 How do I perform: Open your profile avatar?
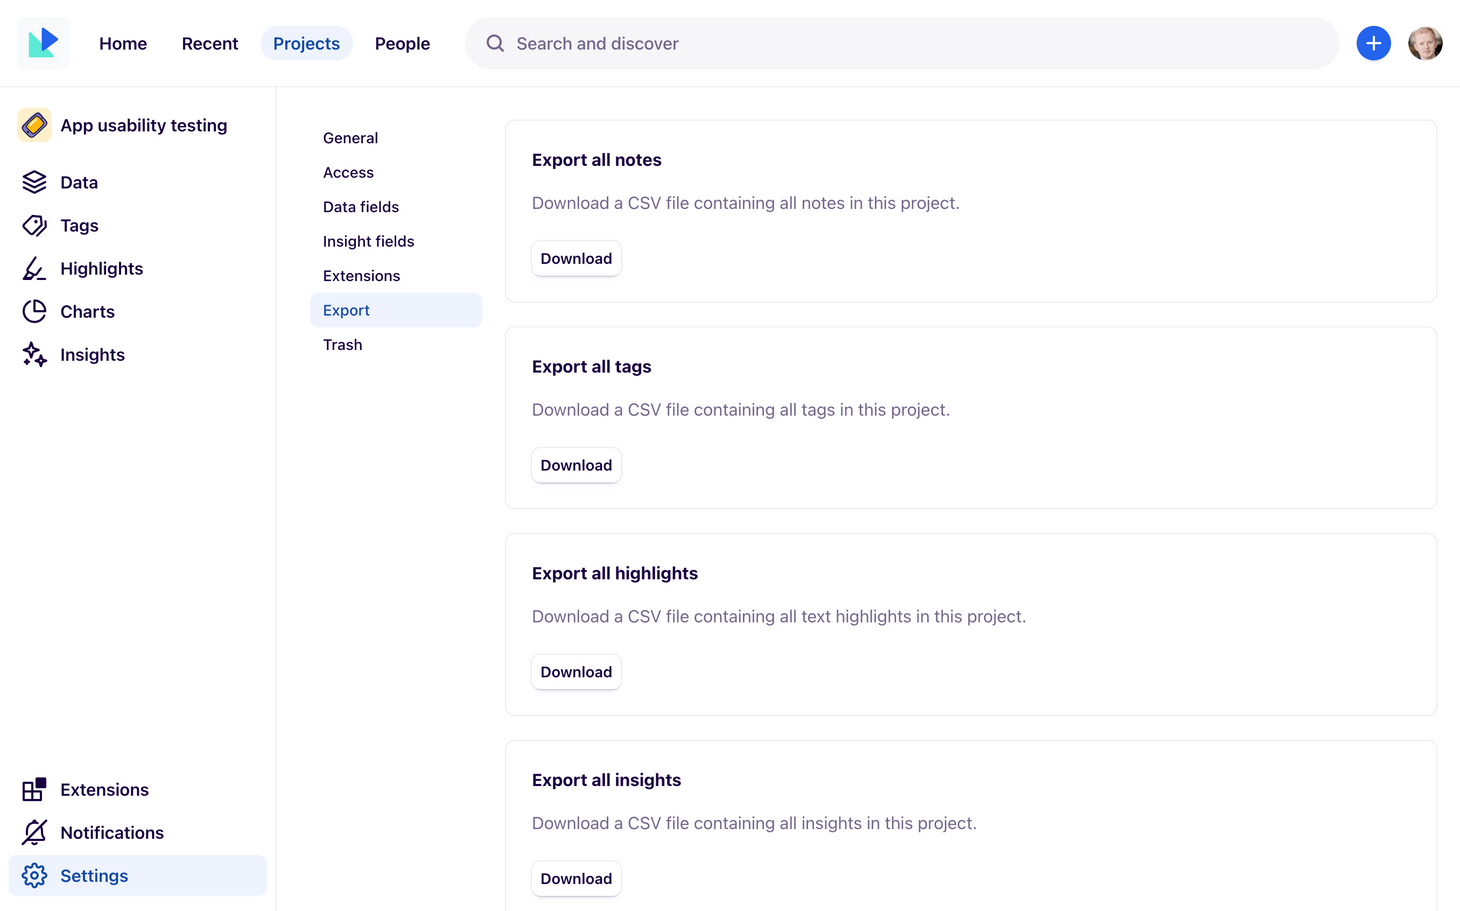coord(1424,43)
